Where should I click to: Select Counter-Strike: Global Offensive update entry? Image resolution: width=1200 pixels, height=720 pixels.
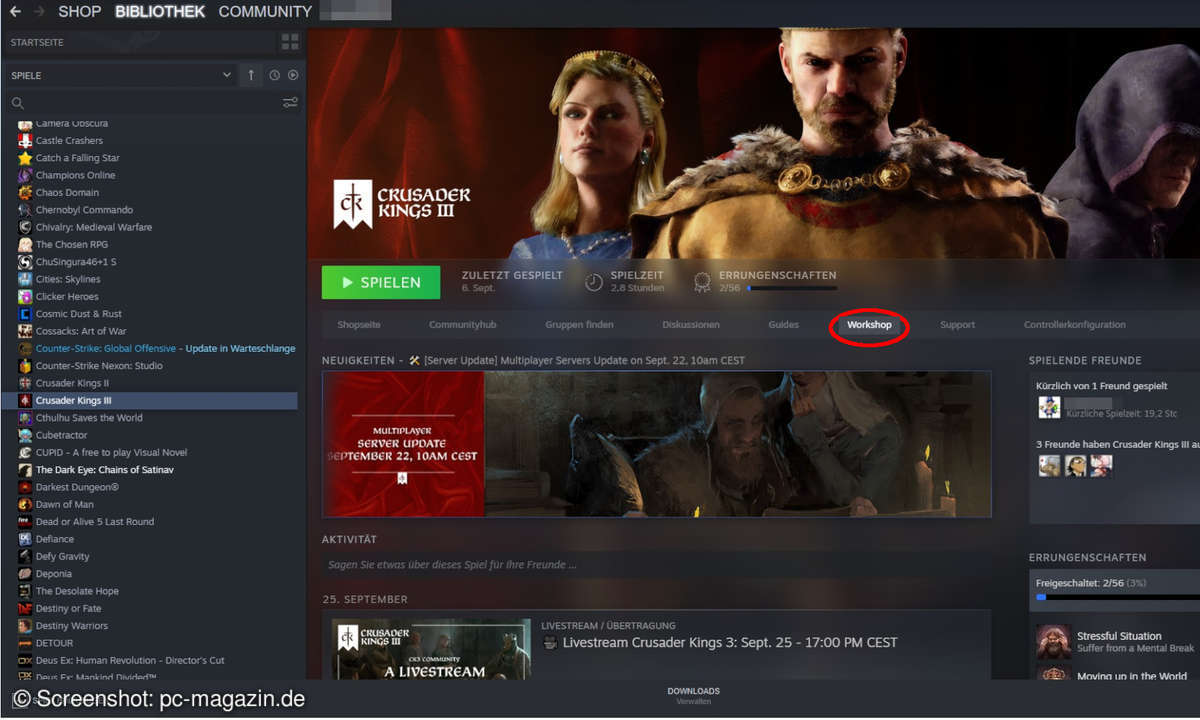[x=165, y=348]
